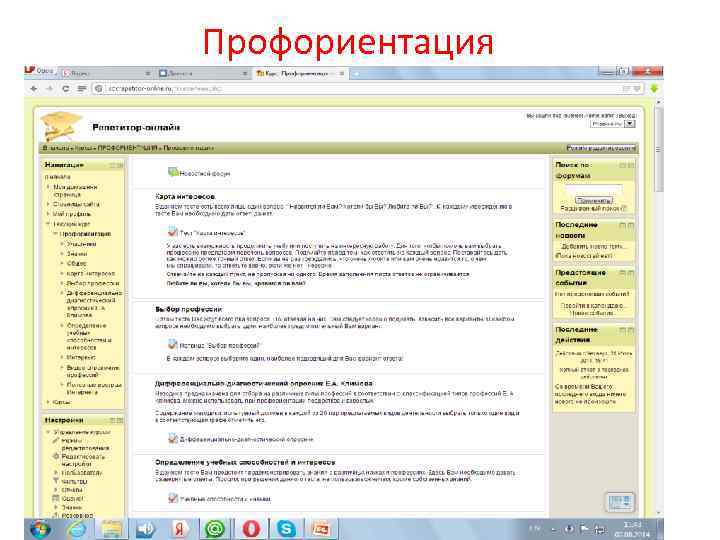Expand the "Мой профиль" tree node

click(48, 214)
